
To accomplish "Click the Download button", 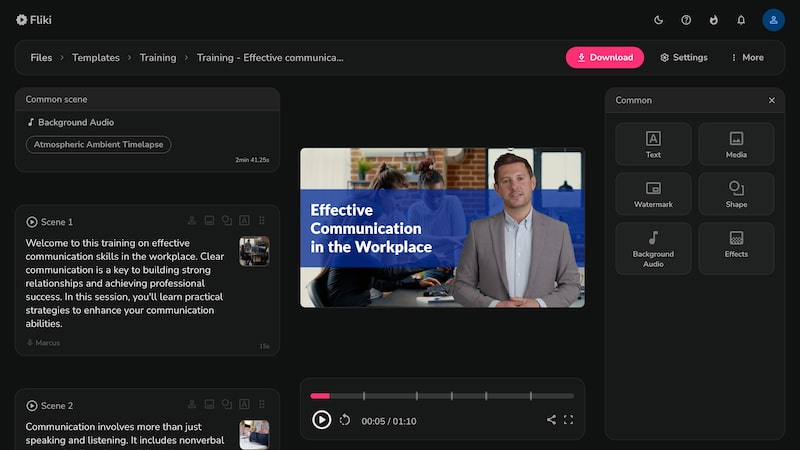I will click(605, 58).
